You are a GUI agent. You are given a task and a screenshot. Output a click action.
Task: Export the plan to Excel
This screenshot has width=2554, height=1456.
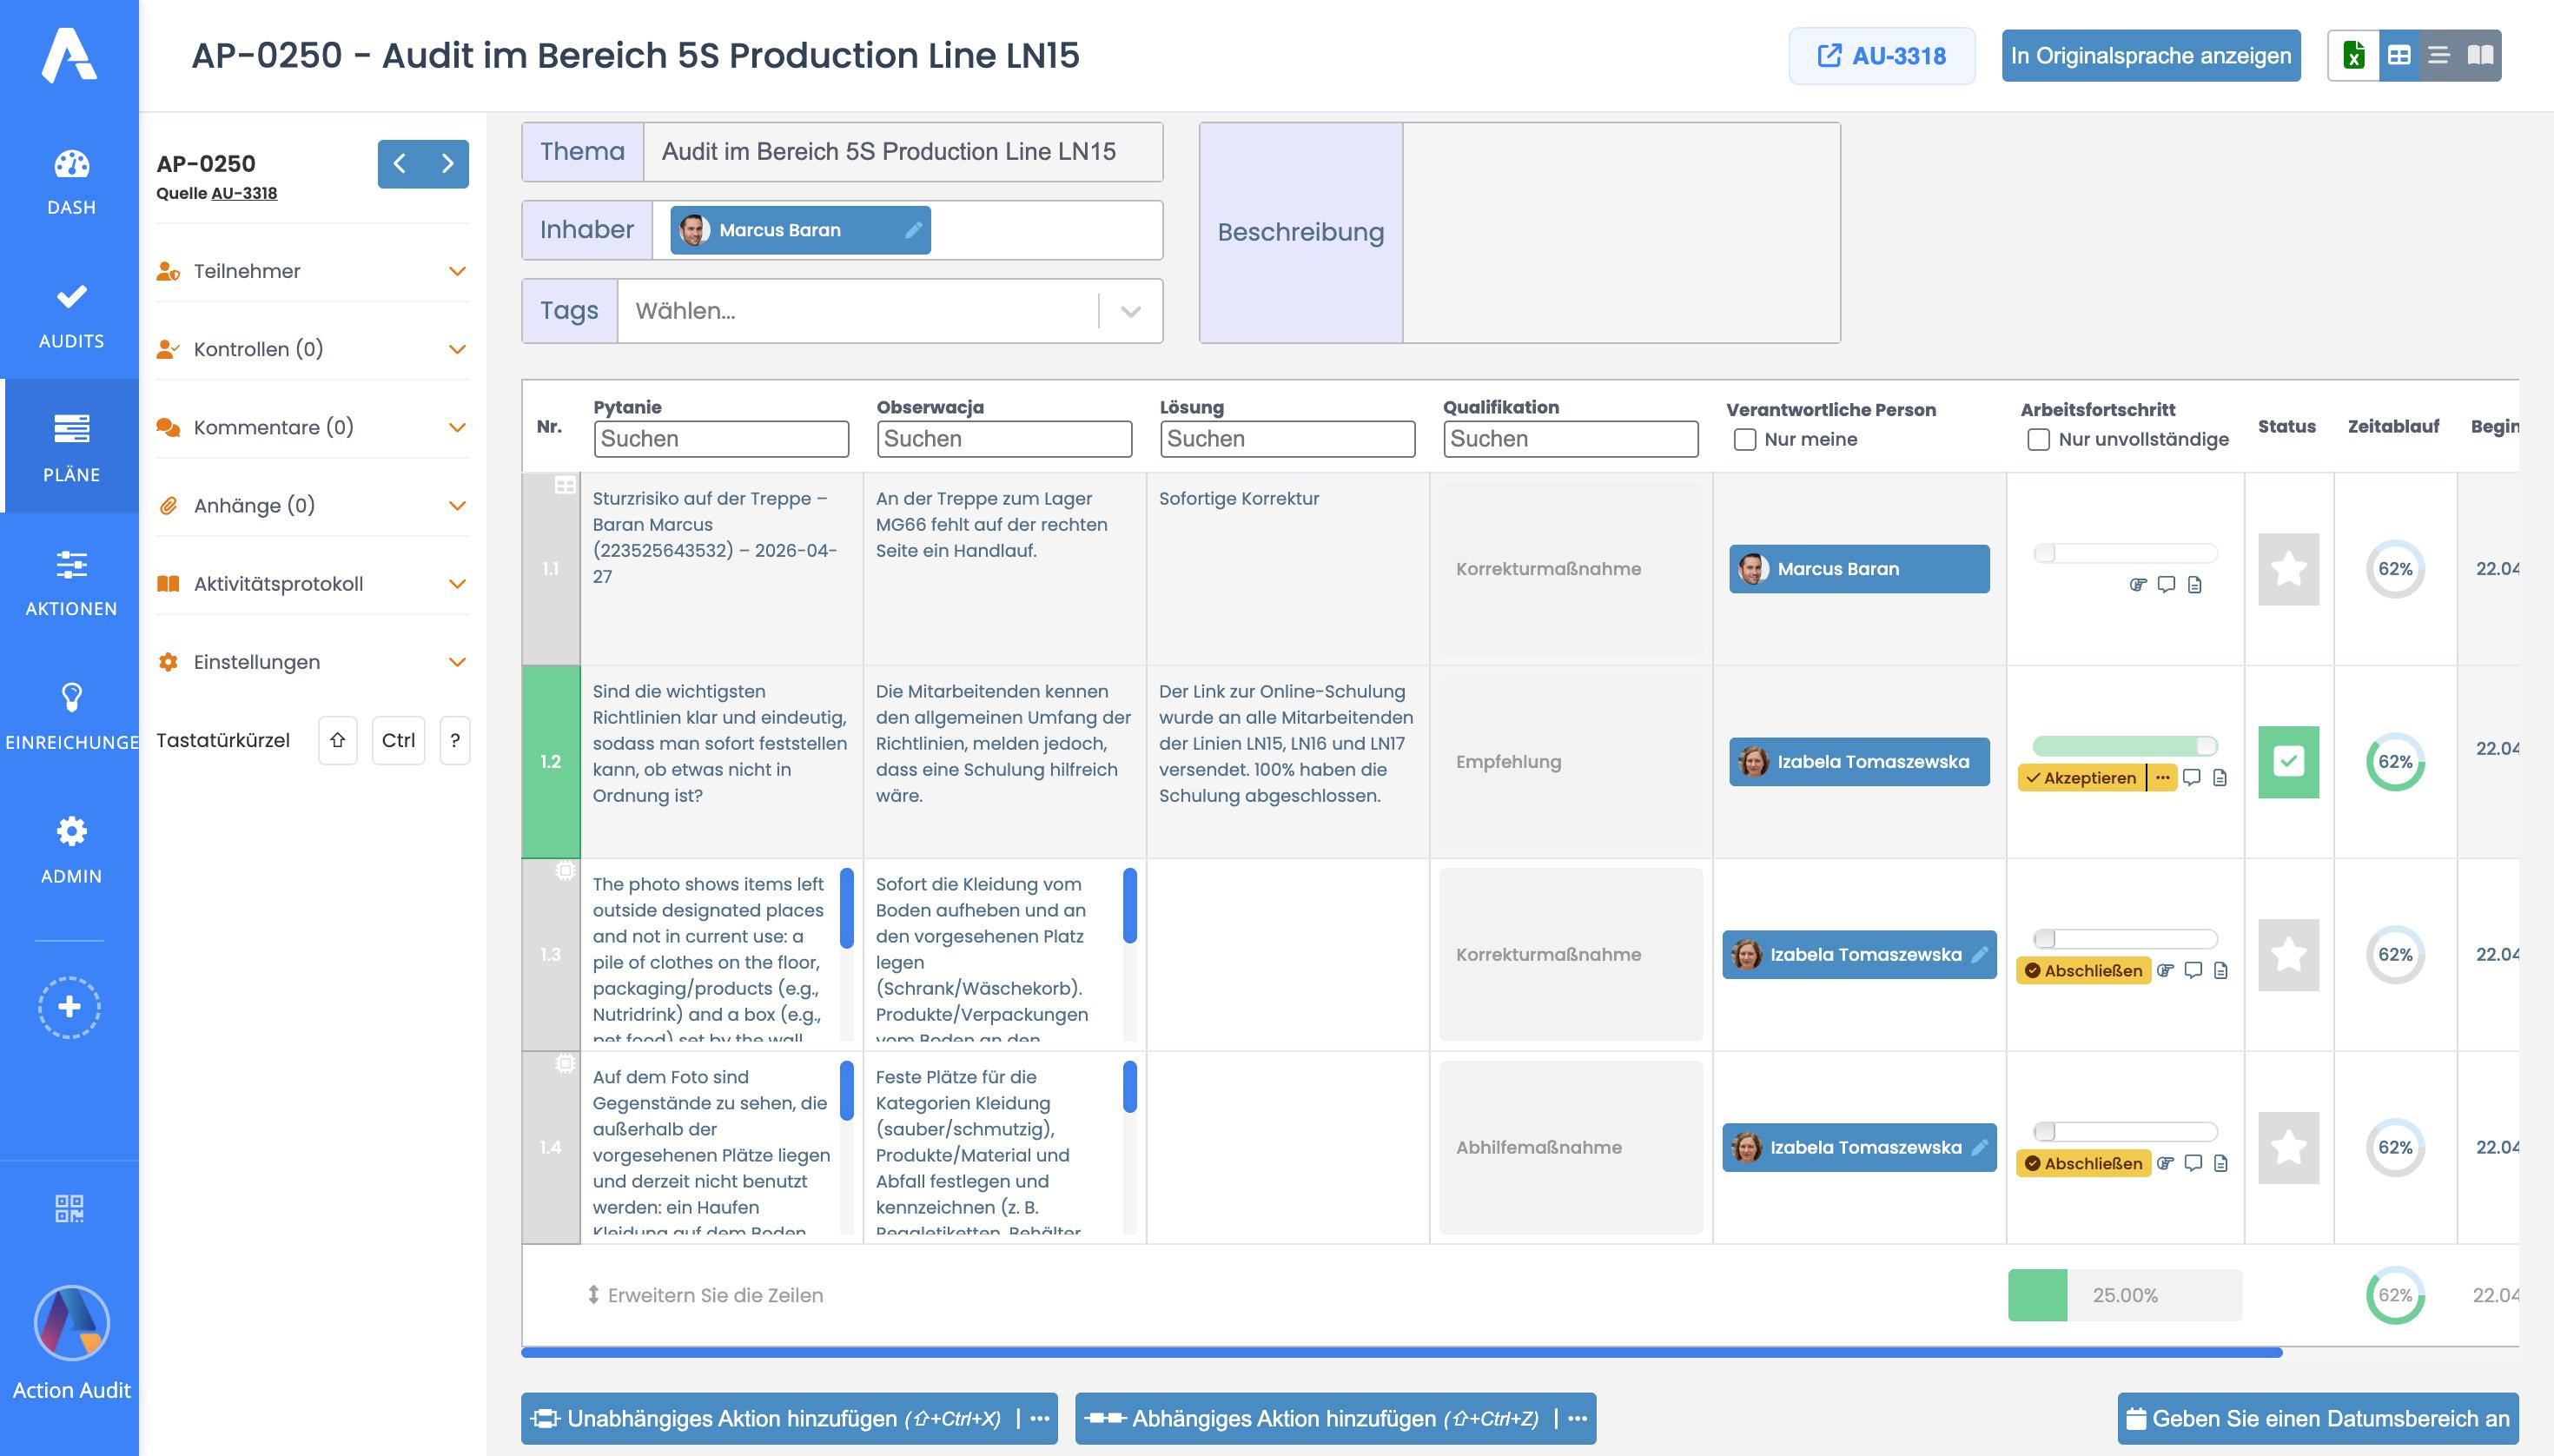click(2353, 56)
